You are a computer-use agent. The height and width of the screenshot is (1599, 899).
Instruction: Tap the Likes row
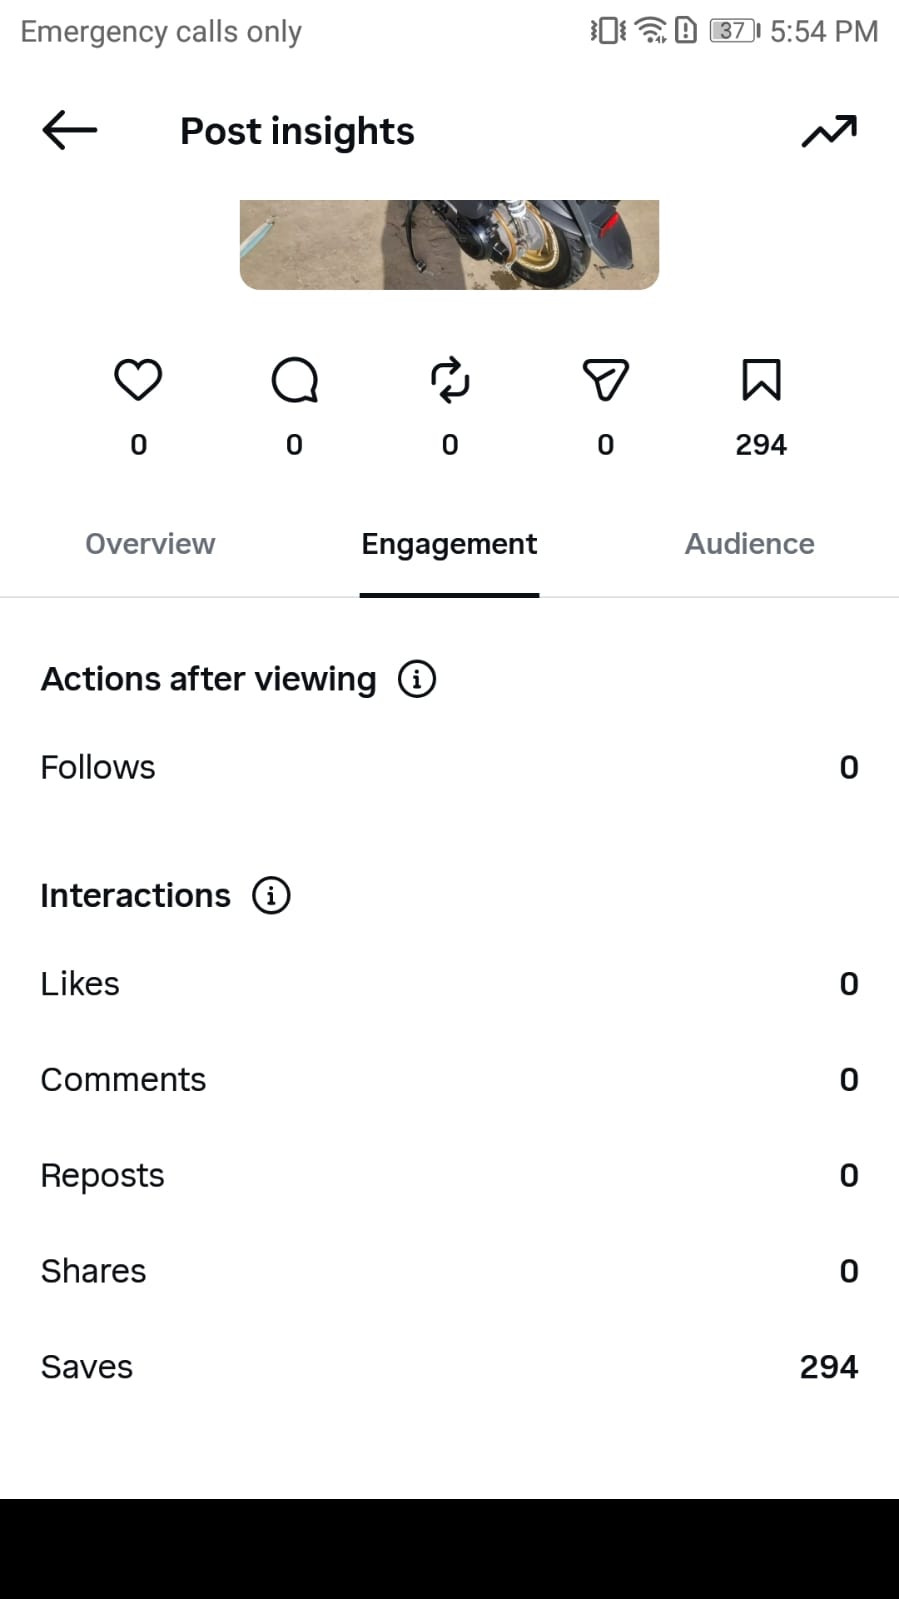click(x=449, y=984)
